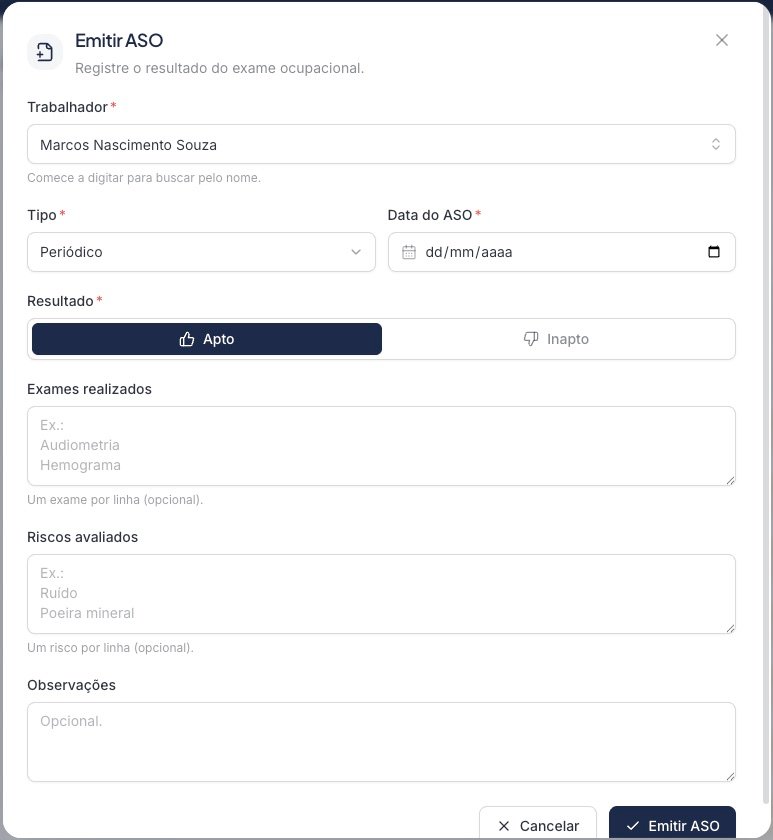Select Inapto as the result
Viewport: 773px width, 840px height.
point(556,339)
